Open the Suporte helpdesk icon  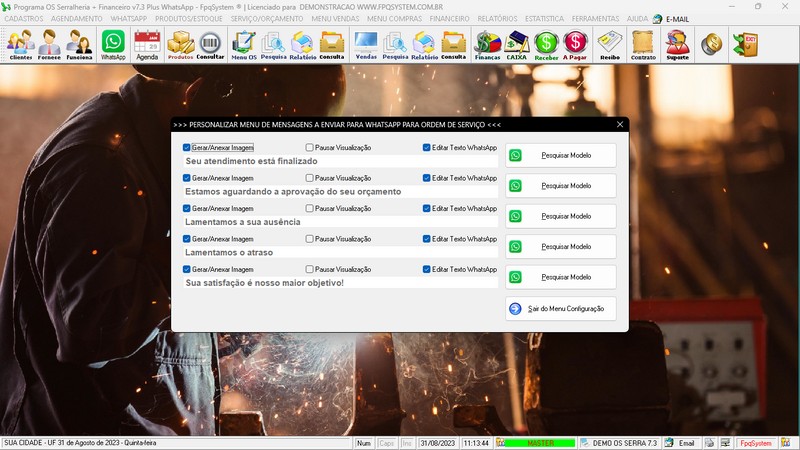point(678,45)
